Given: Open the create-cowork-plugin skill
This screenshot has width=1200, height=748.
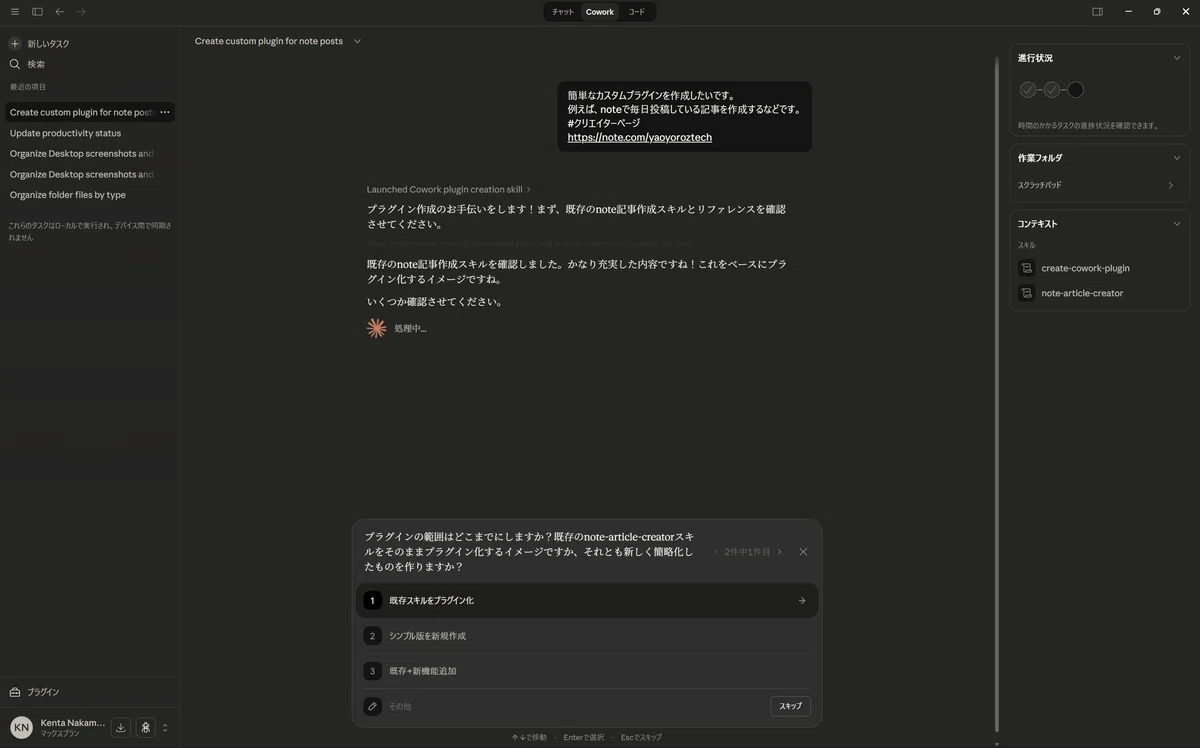Looking at the screenshot, I should 1085,268.
